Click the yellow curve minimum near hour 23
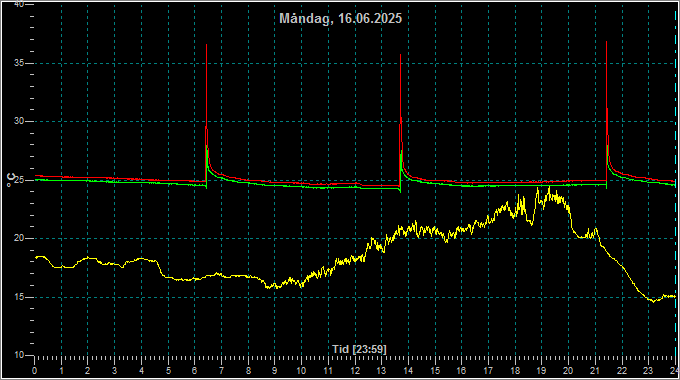 [654, 301]
